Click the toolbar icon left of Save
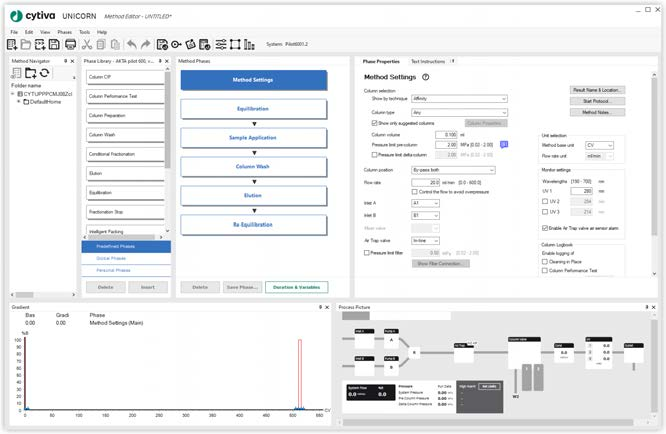This screenshot has height=434, width=666. tap(40, 44)
